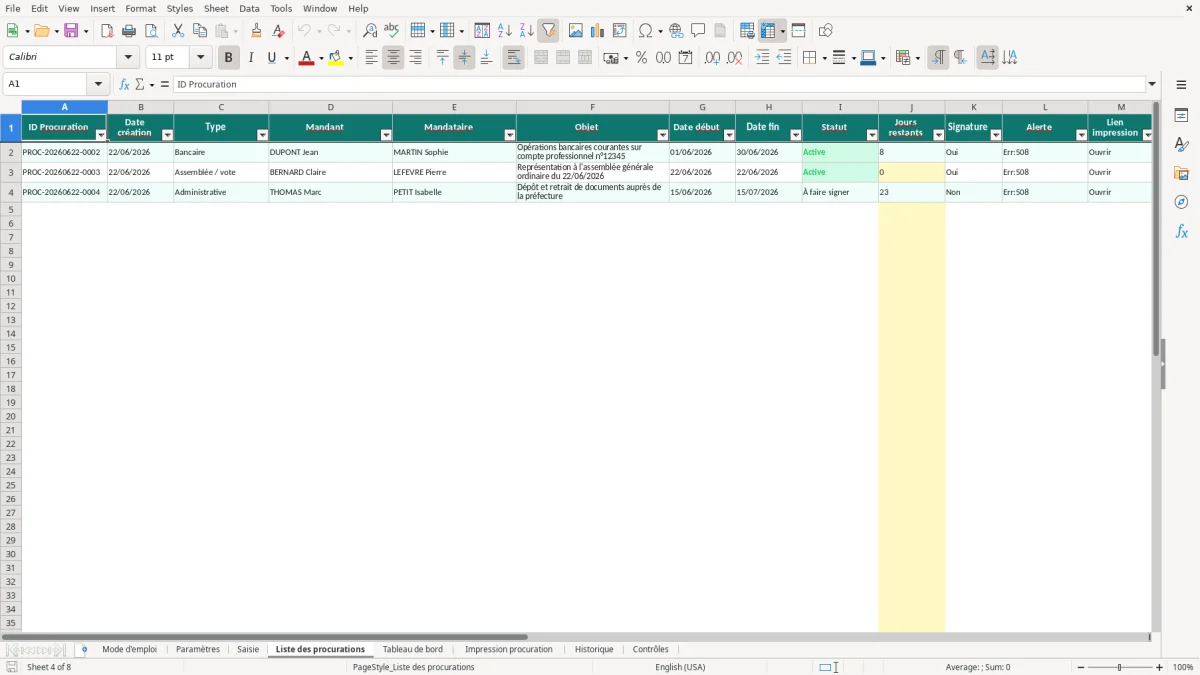
Task: Insert special character Omega icon
Action: click(x=646, y=31)
